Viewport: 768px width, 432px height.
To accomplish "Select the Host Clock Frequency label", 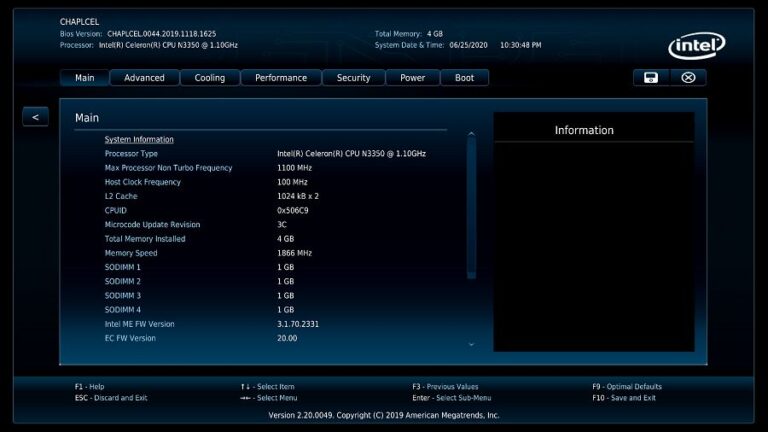I will click(143, 182).
